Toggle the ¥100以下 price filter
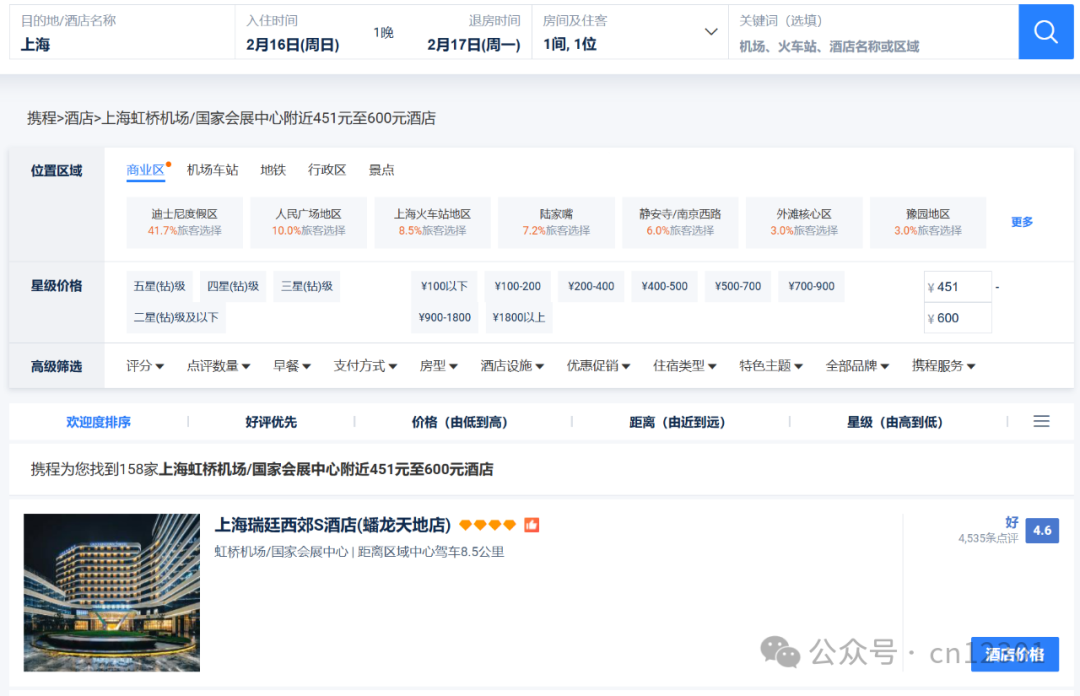Viewport: 1080px width, 696px height. point(444,286)
